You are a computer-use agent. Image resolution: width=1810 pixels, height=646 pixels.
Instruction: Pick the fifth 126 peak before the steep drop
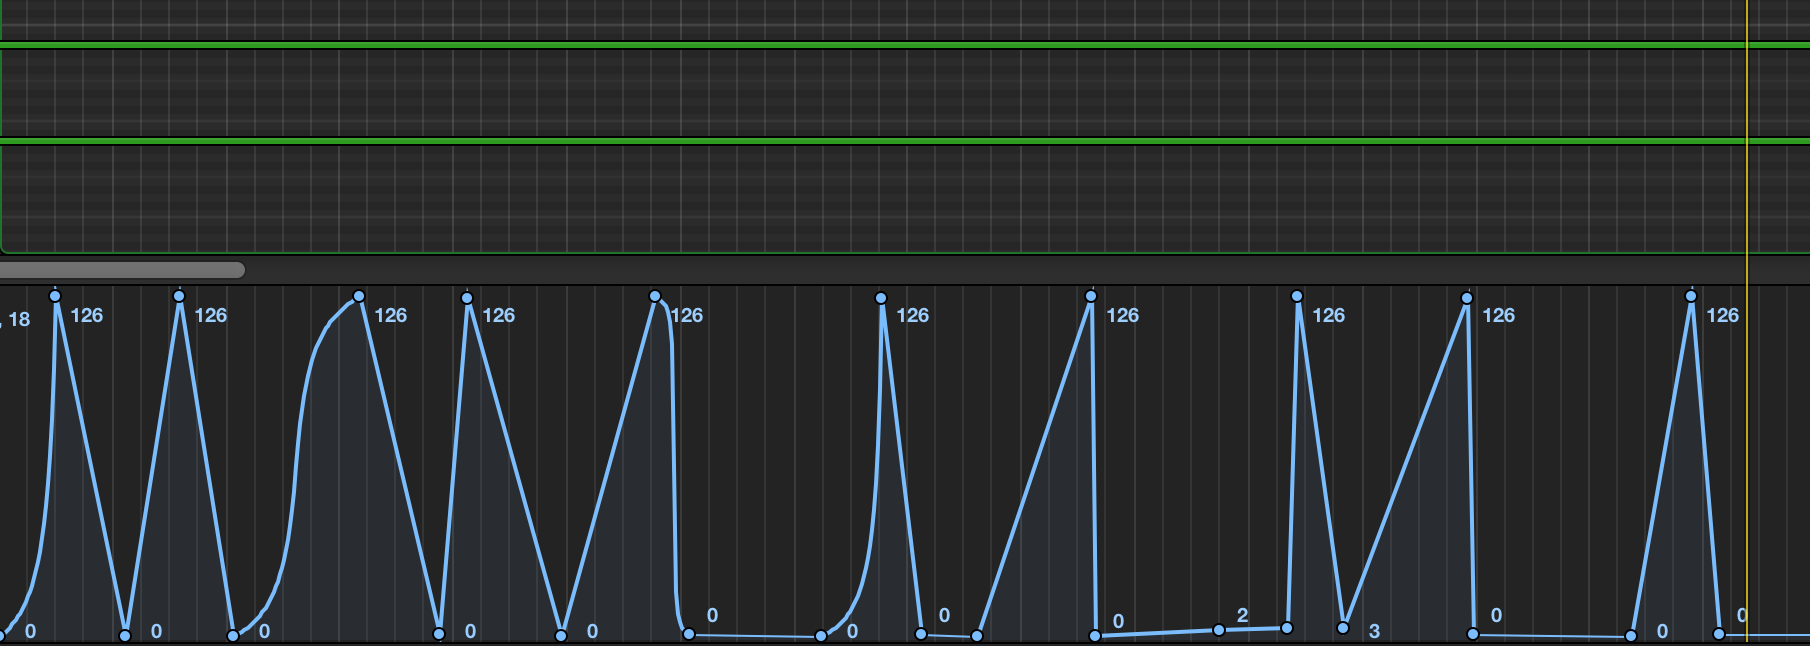pos(655,296)
